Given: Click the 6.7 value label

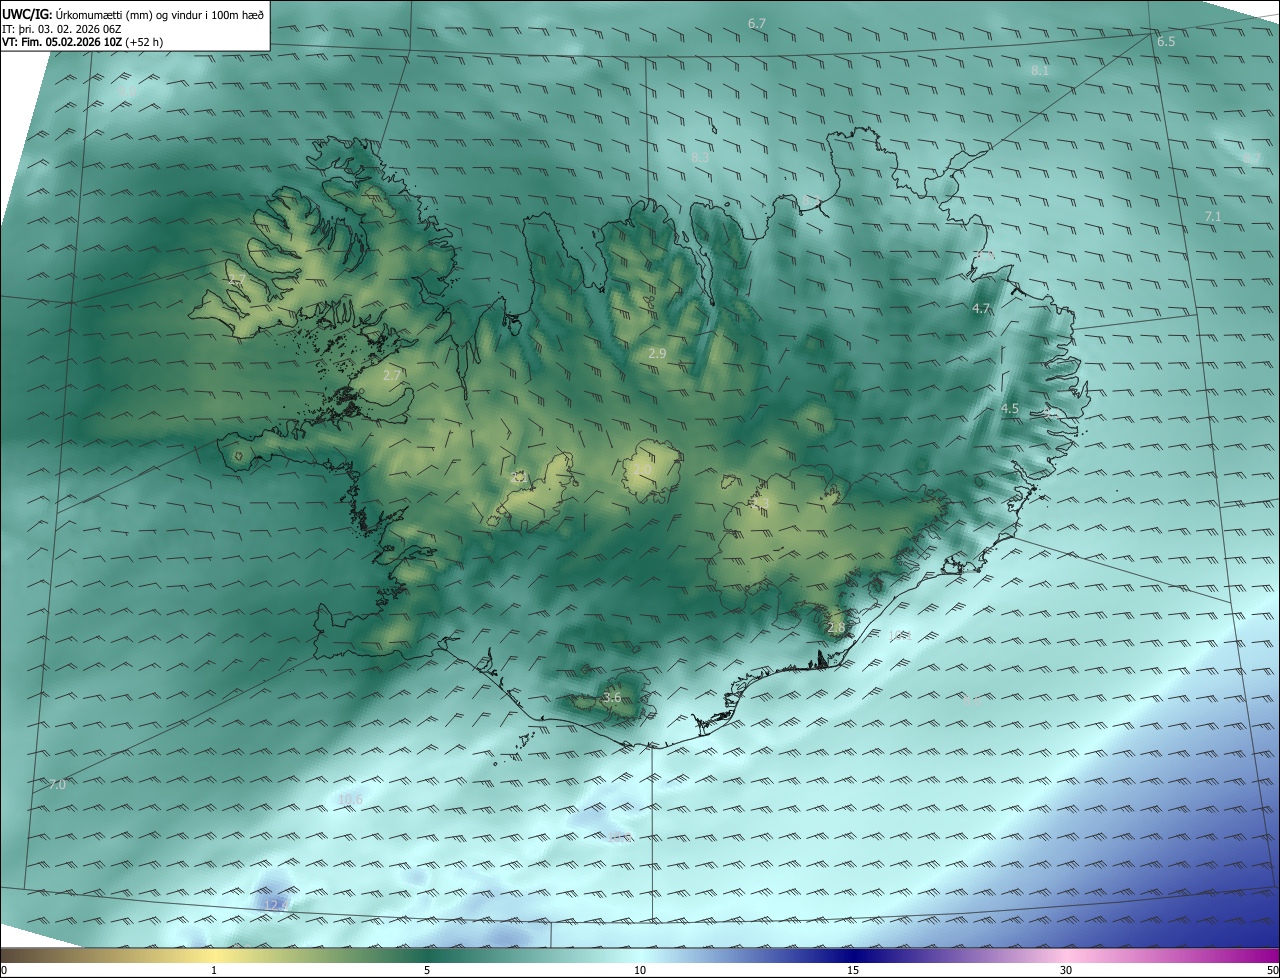Looking at the screenshot, I should (x=757, y=23).
